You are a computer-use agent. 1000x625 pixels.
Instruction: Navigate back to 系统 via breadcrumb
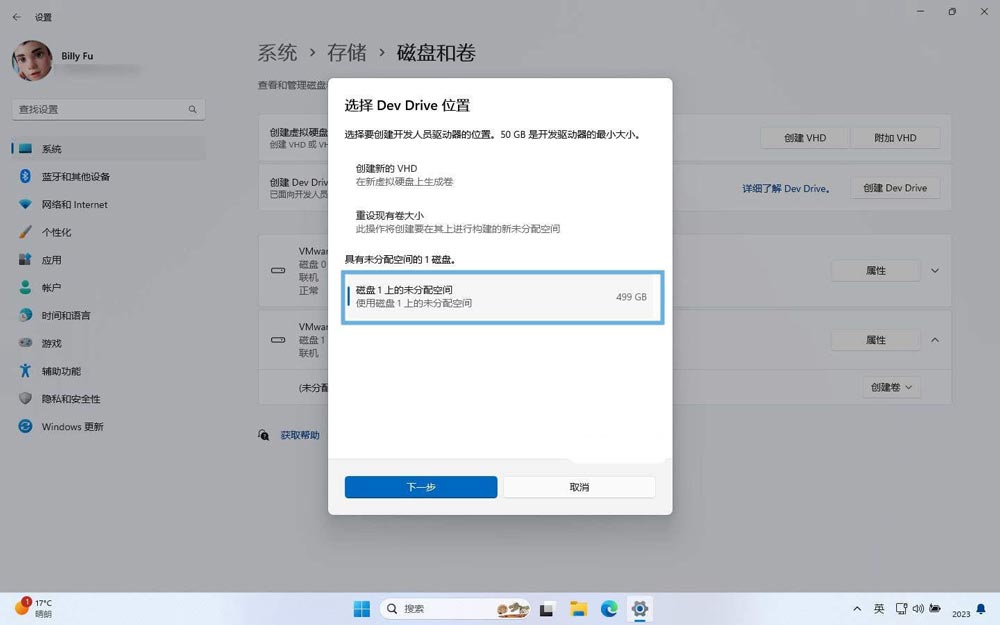[278, 53]
